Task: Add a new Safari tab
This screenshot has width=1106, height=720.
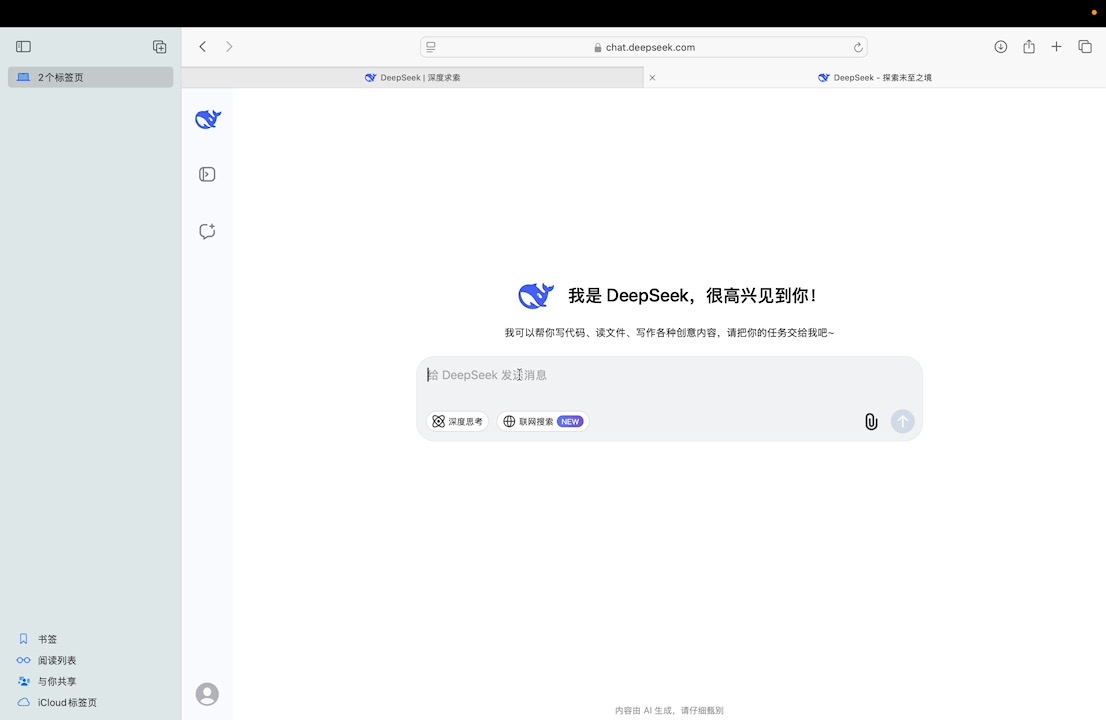Action: (x=1056, y=47)
